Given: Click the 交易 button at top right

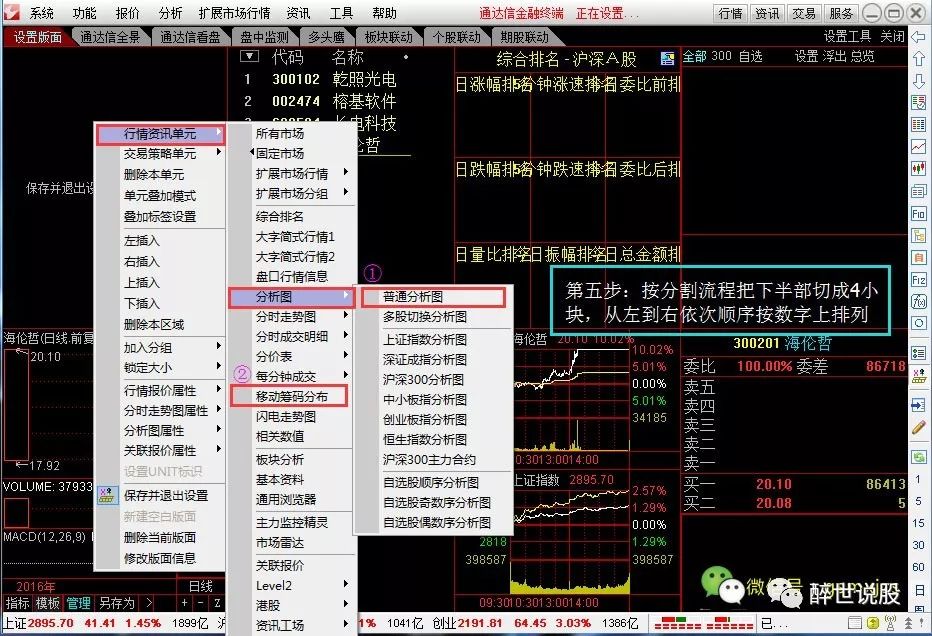Looking at the screenshot, I should (x=804, y=13).
